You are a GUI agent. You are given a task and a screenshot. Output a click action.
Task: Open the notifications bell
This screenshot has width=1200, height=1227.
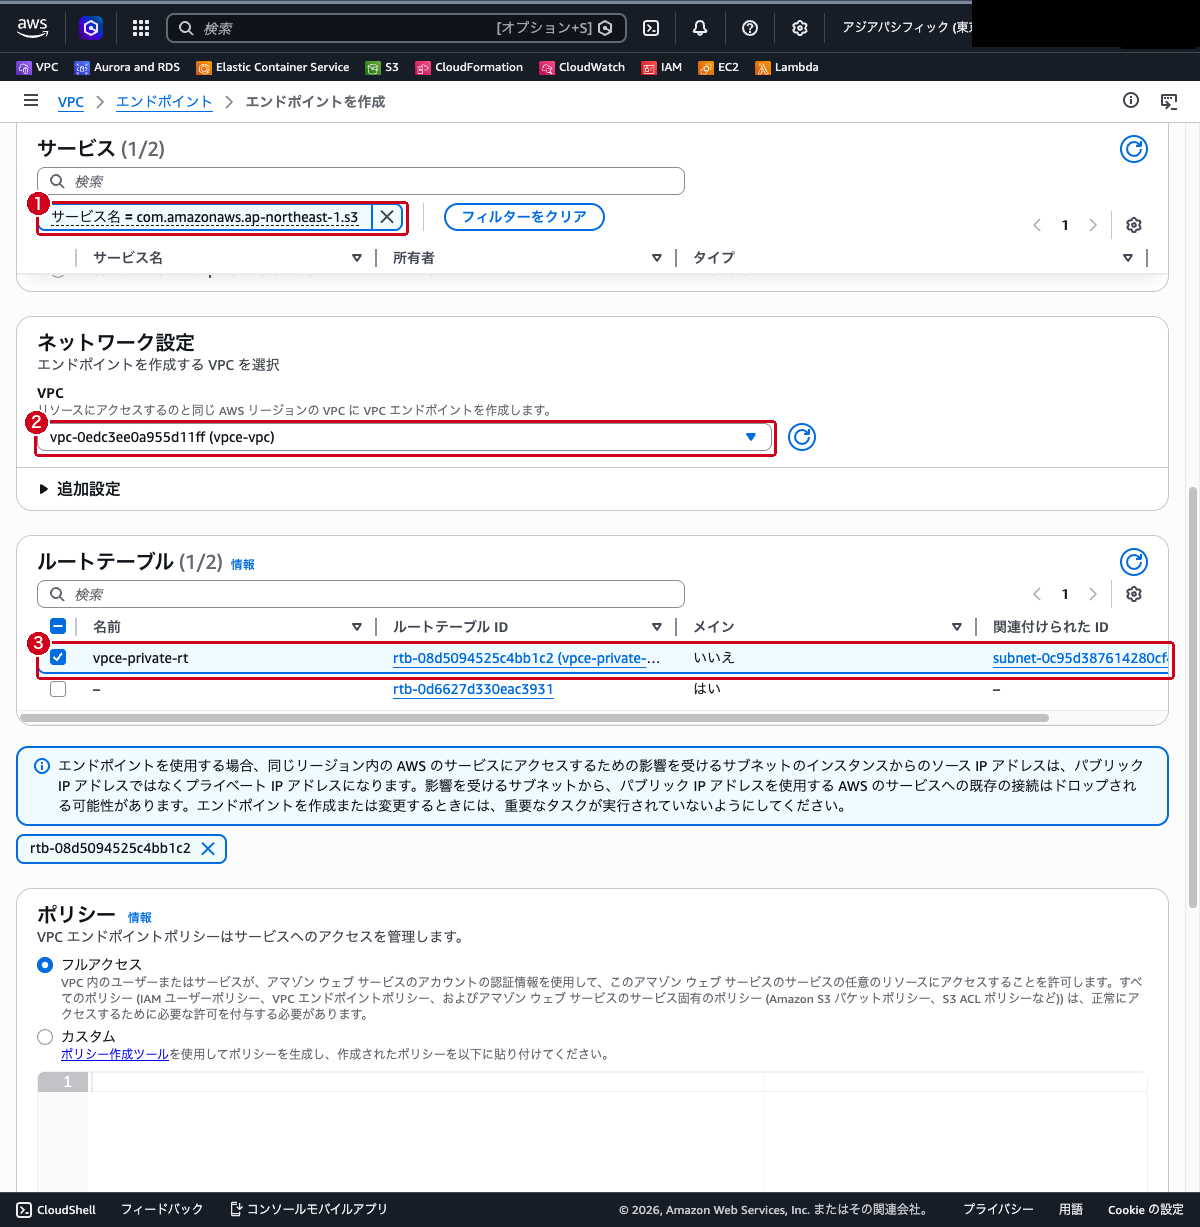[x=700, y=28]
